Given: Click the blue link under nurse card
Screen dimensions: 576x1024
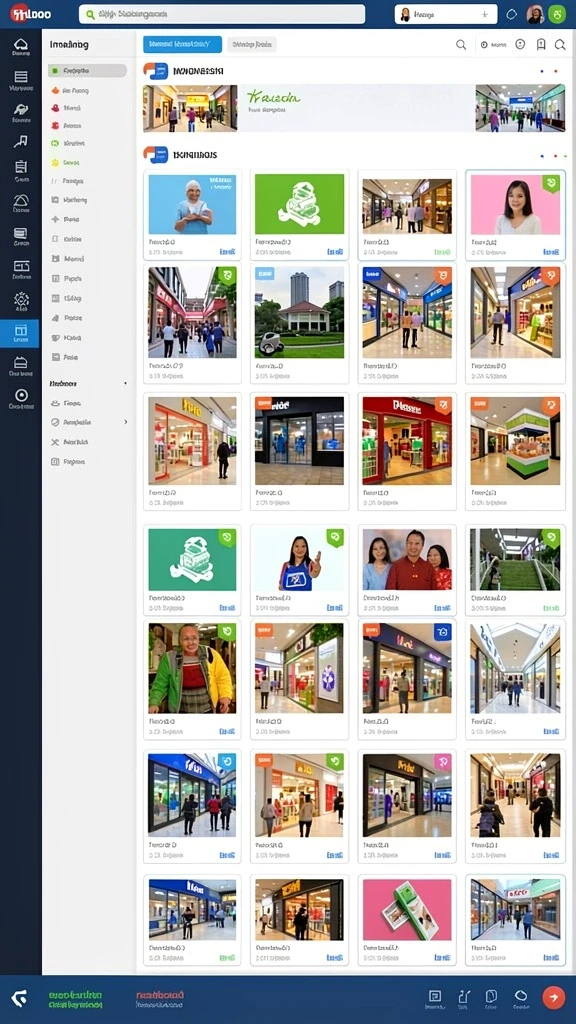Looking at the screenshot, I should (227, 251).
